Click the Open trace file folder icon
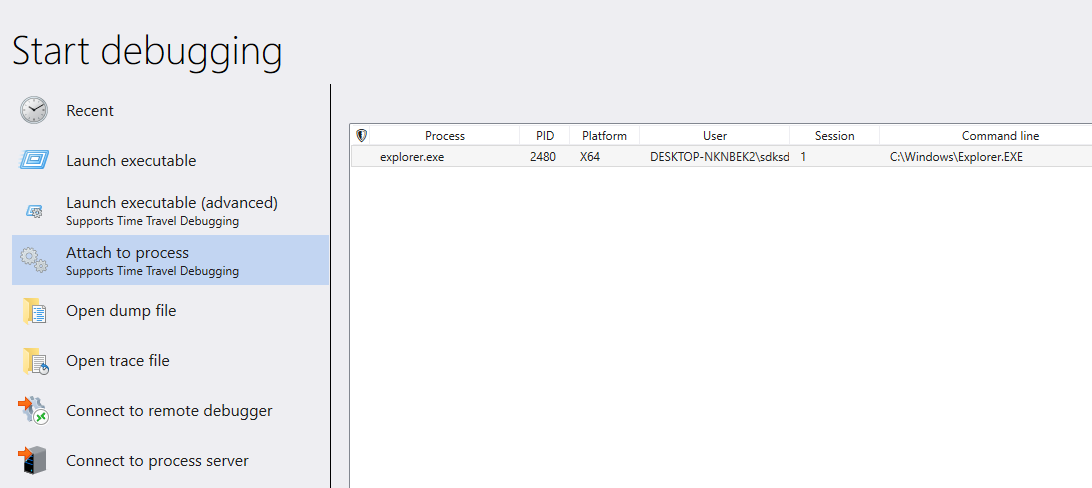The width and height of the screenshot is (1092, 488). [x=36, y=361]
